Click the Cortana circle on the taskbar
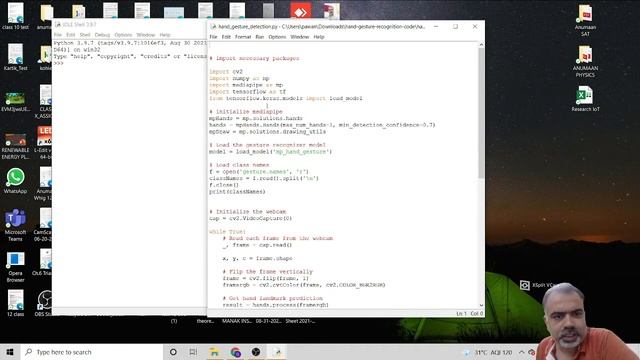 click(x=173, y=352)
